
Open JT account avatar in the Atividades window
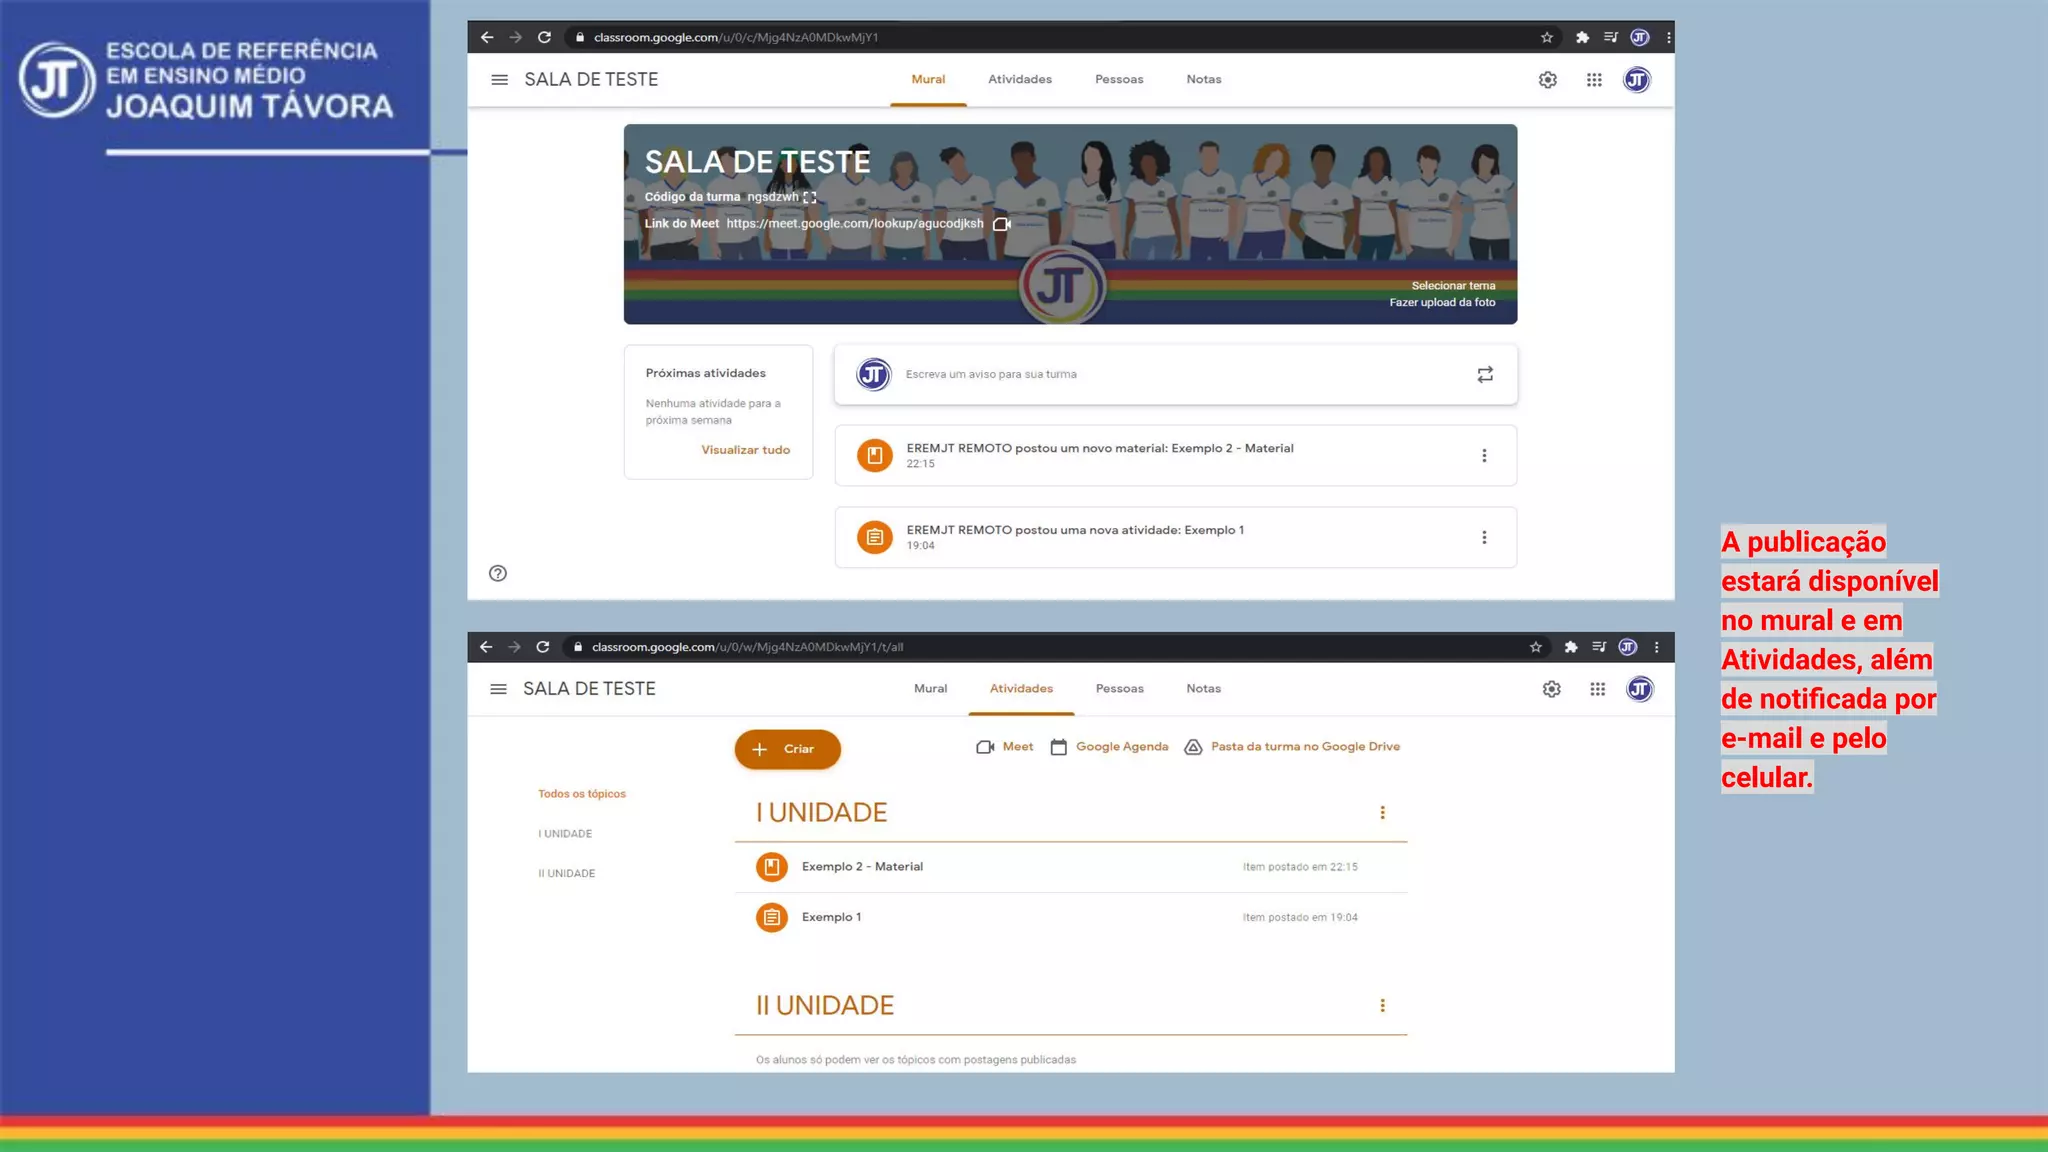[x=1640, y=689]
